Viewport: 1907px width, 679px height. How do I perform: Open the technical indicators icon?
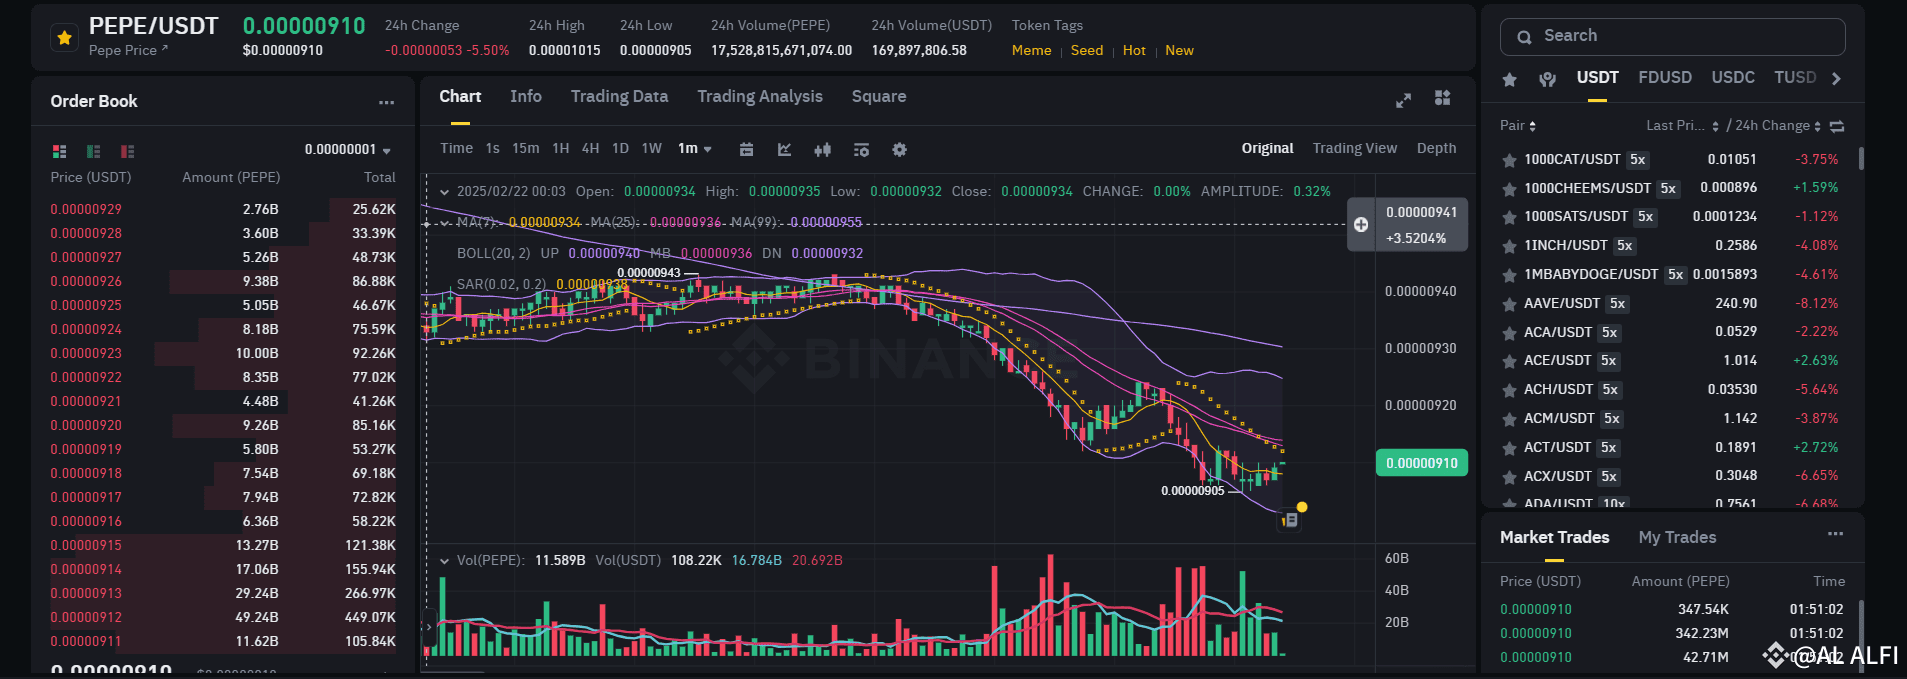[x=861, y=149]
